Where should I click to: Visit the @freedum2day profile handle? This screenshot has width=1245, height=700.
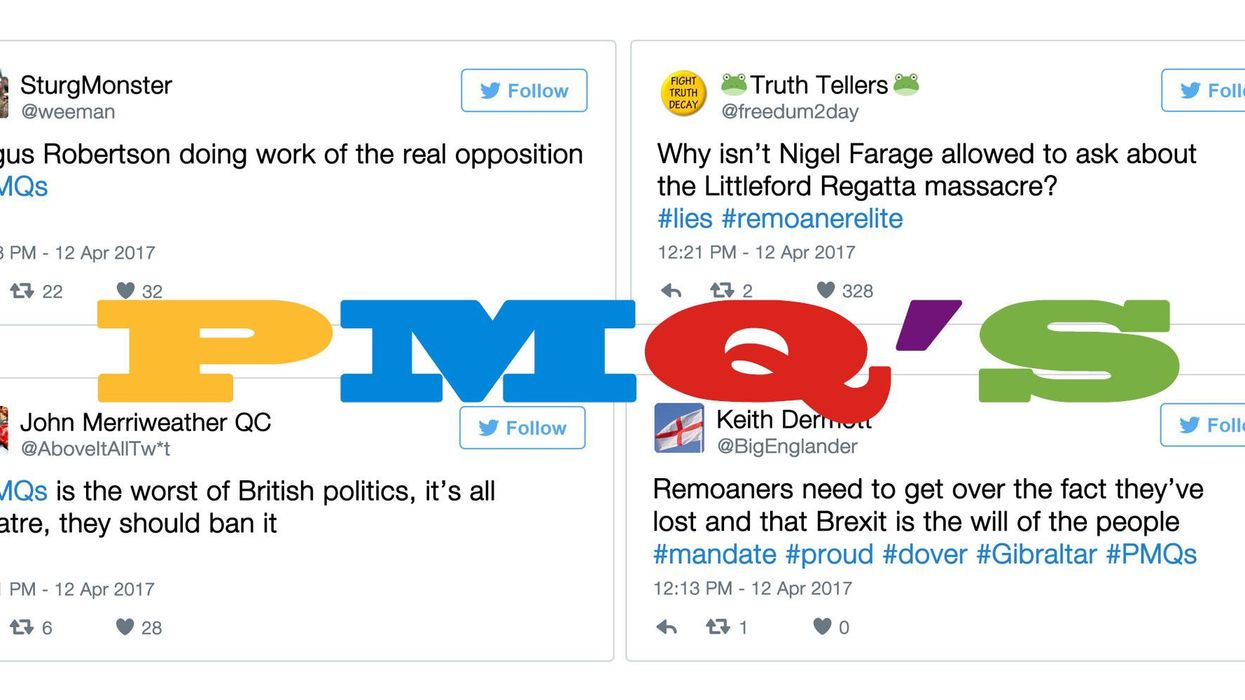[x=789, y=112]
